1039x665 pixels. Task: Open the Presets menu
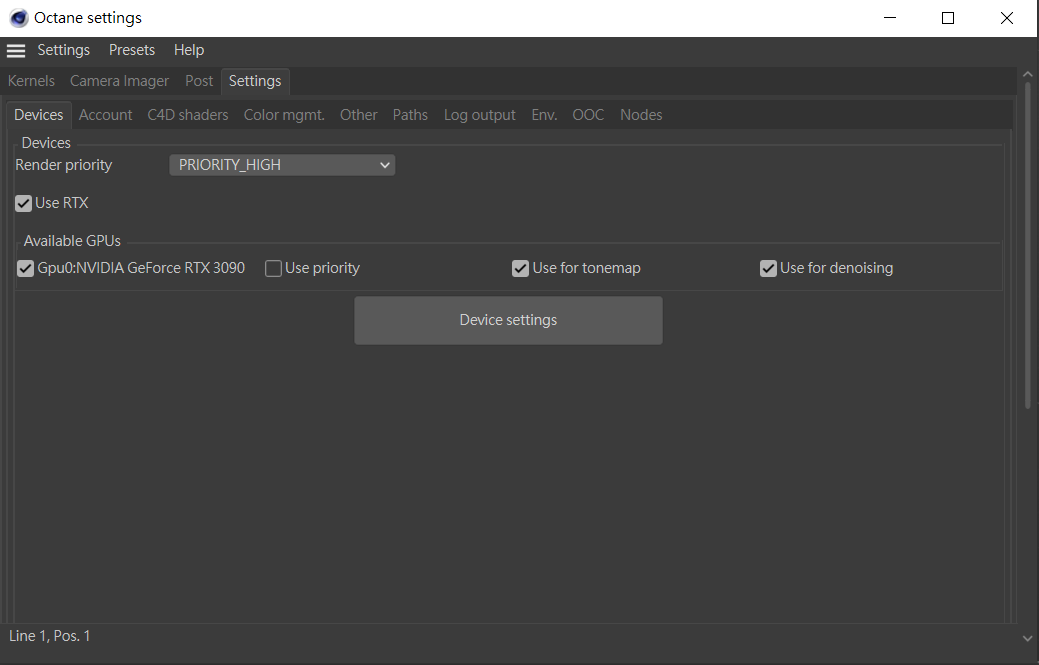(132, 50)
